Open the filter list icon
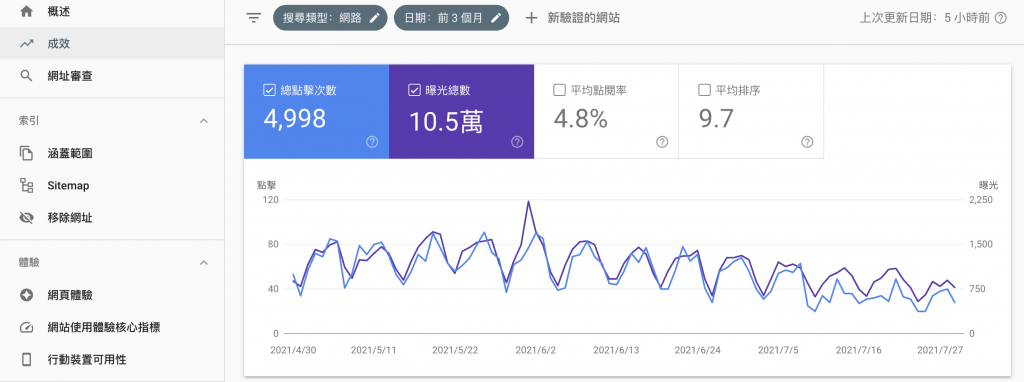This screenshot has width=1024, height=382. 253,18
